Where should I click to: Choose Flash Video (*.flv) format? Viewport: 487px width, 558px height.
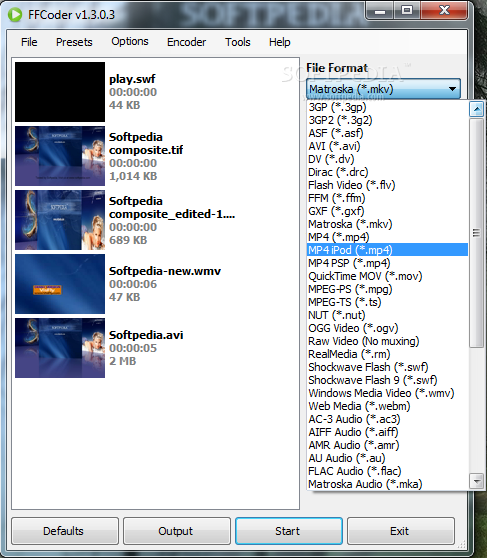point(387,185)
